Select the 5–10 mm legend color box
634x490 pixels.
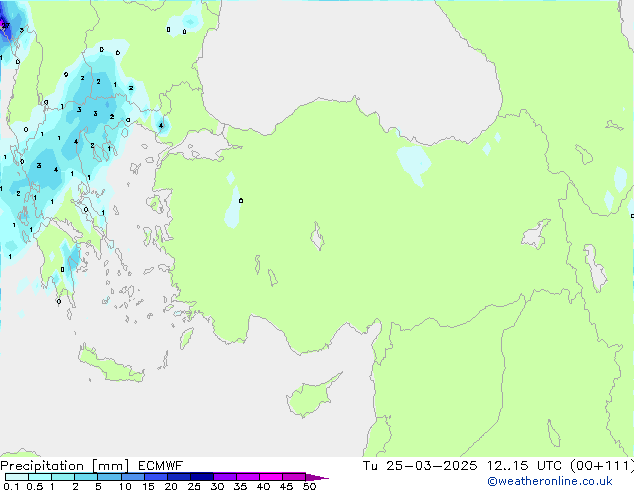pos(109,477)
